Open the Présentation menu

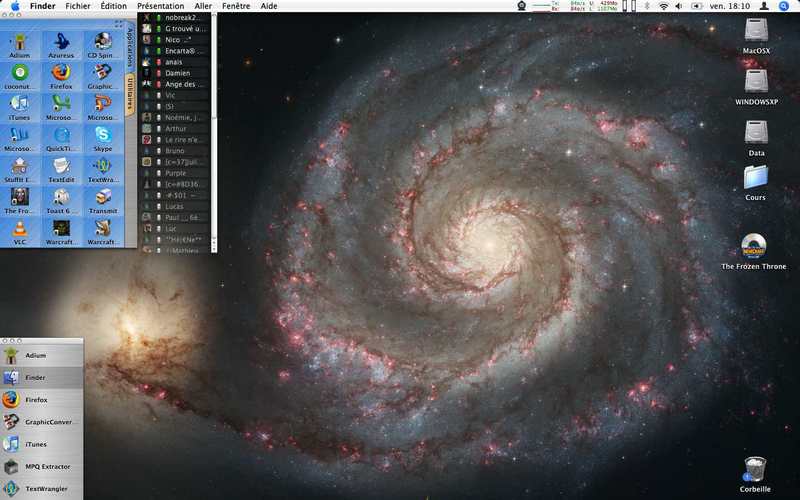click(x=160, y=6)
